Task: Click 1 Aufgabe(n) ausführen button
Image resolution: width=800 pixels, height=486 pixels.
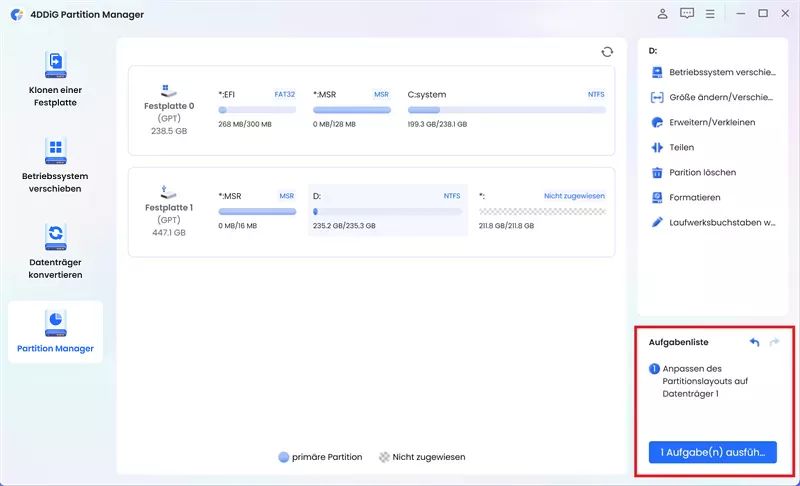Action: coord(713,452)
